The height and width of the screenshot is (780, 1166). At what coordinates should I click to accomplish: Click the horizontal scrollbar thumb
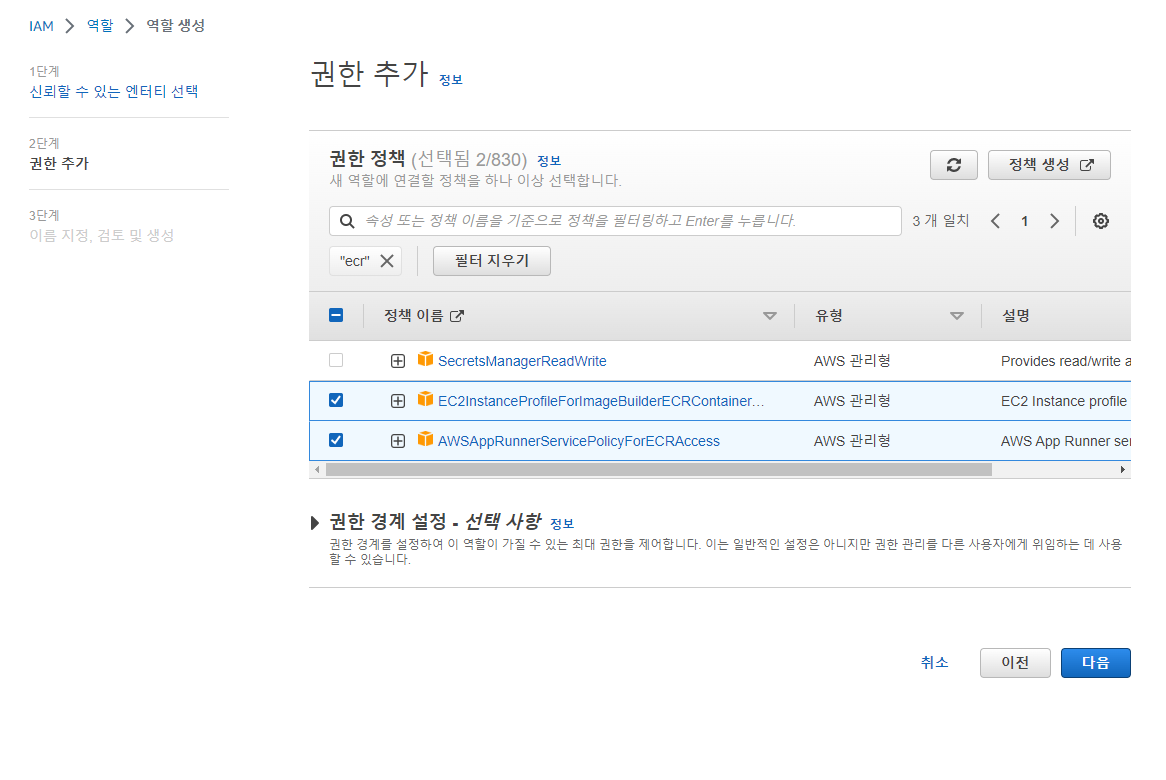tap(658, 469)
